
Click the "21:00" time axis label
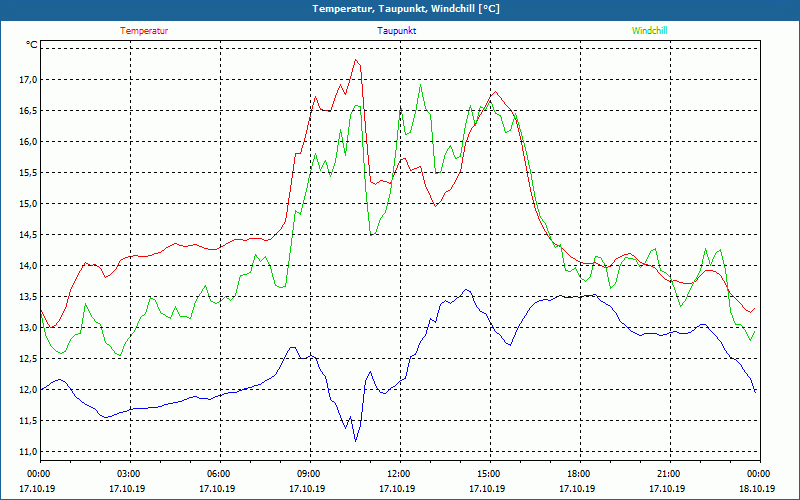[668, 474]
